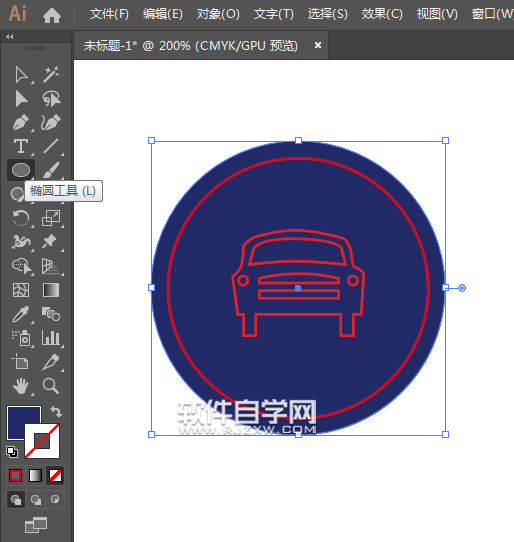
Task: Select the Type tool
Action: tap(21, 146)
